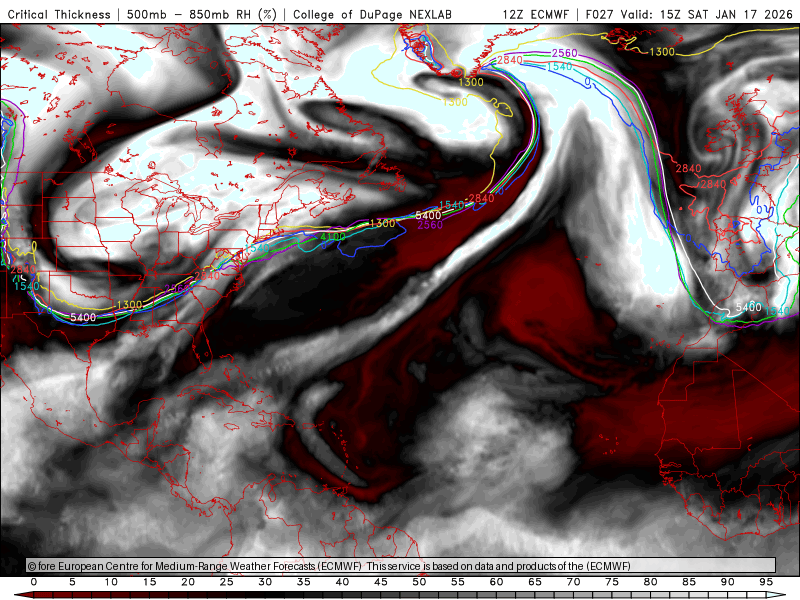Click the white 5400 label near Morocco's coast
This screenshot has height=600, width=800.
click(x=748, y=307)
